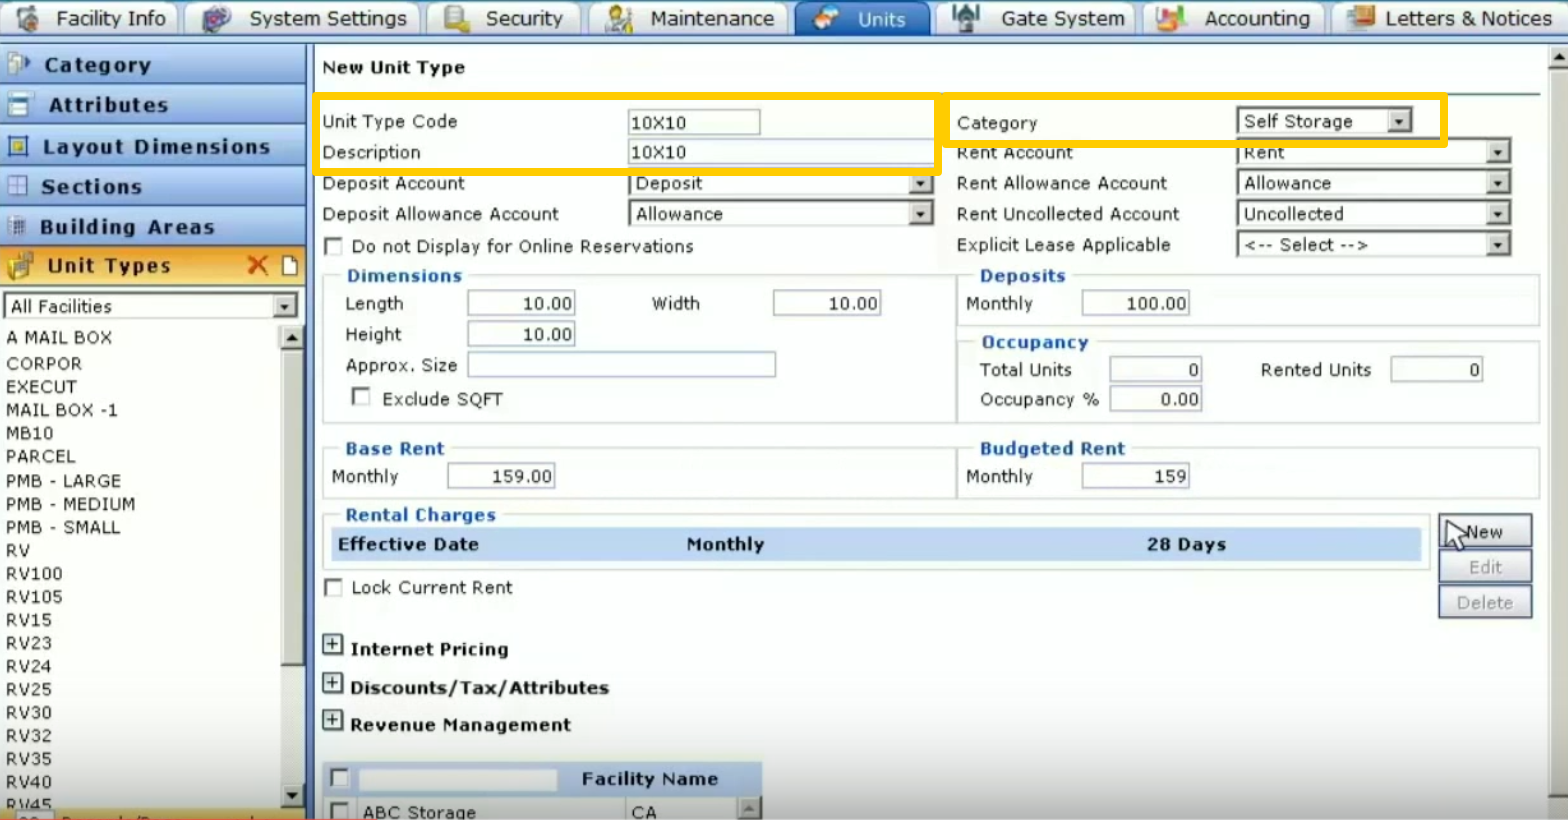Screen dimensions: 1568x820
Task: Click the New rental charge button
Action: click(x=1485, y=532)
